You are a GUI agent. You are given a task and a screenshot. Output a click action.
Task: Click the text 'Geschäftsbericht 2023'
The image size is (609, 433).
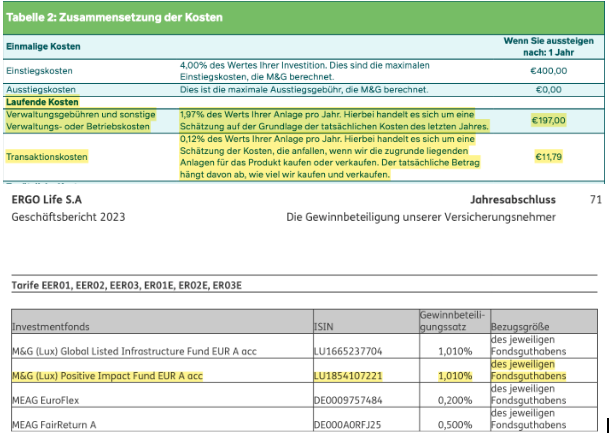click(x=68, y=217)
